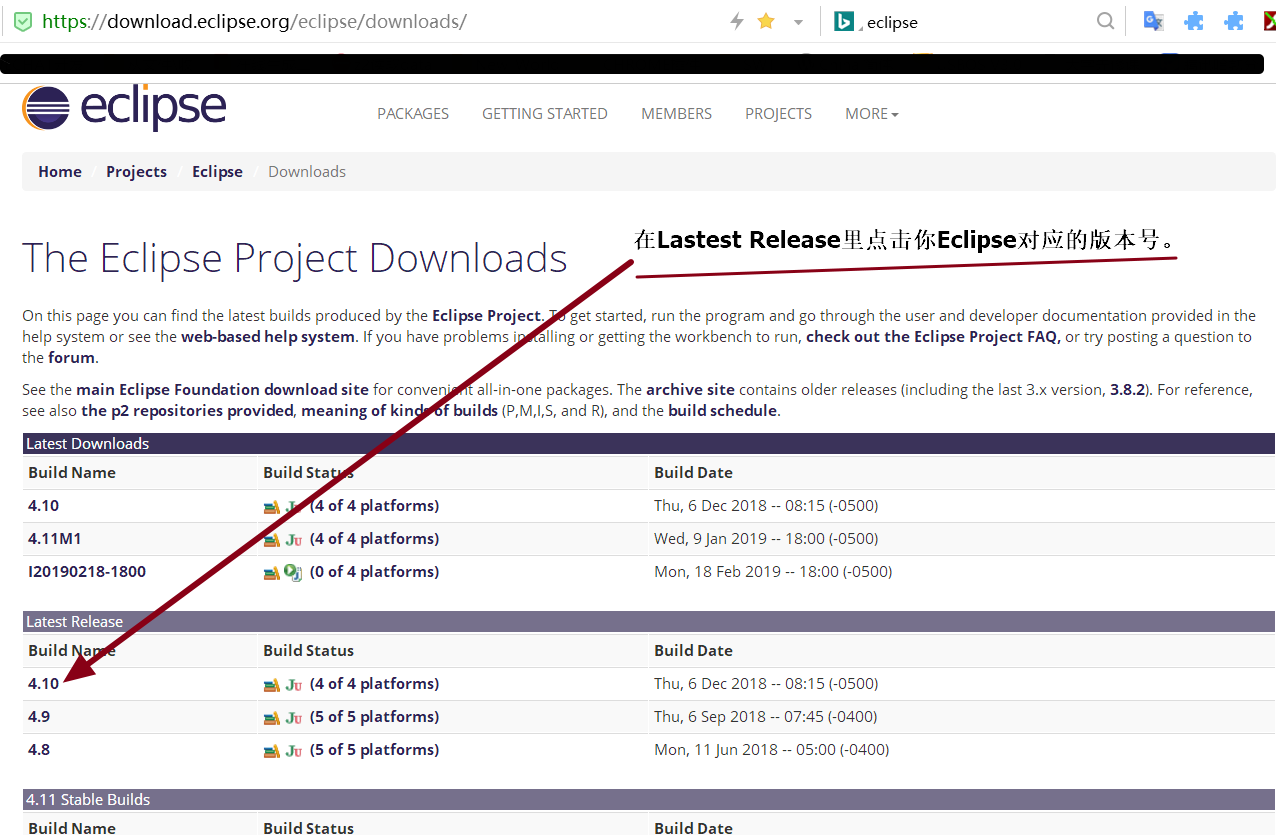Open the PACKAGES menu item

coord(413,114)
